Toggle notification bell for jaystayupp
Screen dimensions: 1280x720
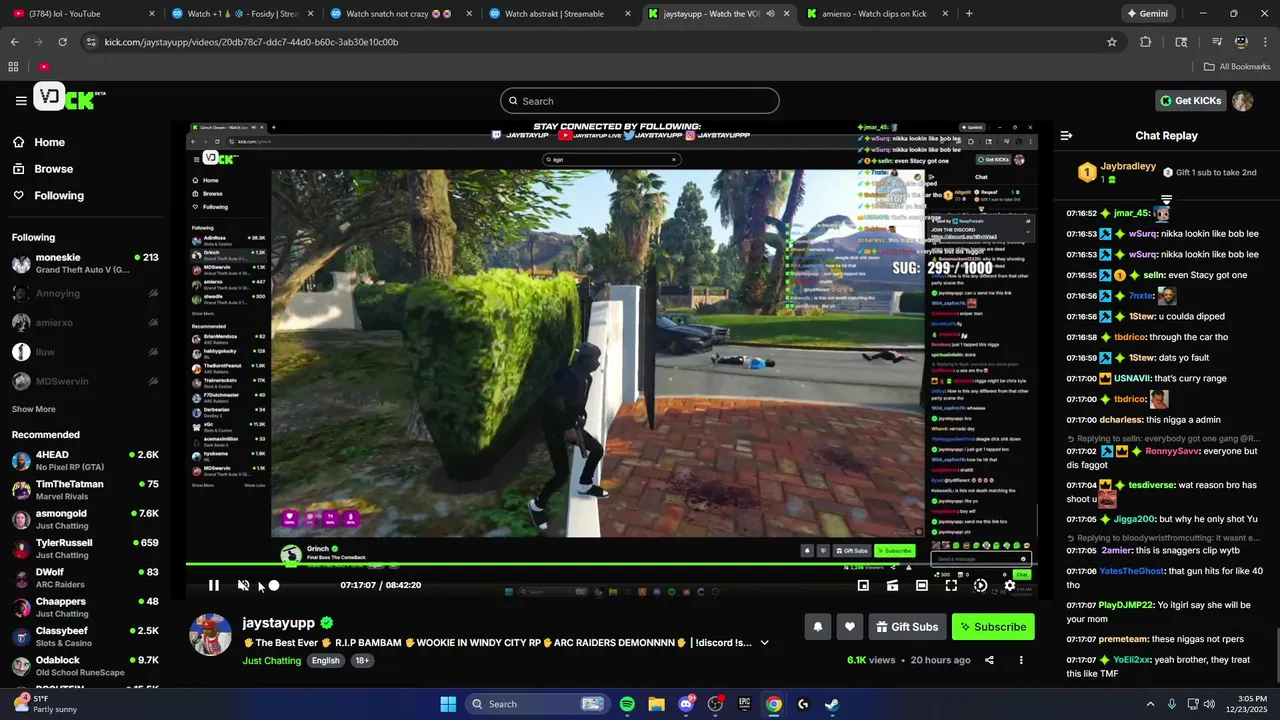point(817,627)
